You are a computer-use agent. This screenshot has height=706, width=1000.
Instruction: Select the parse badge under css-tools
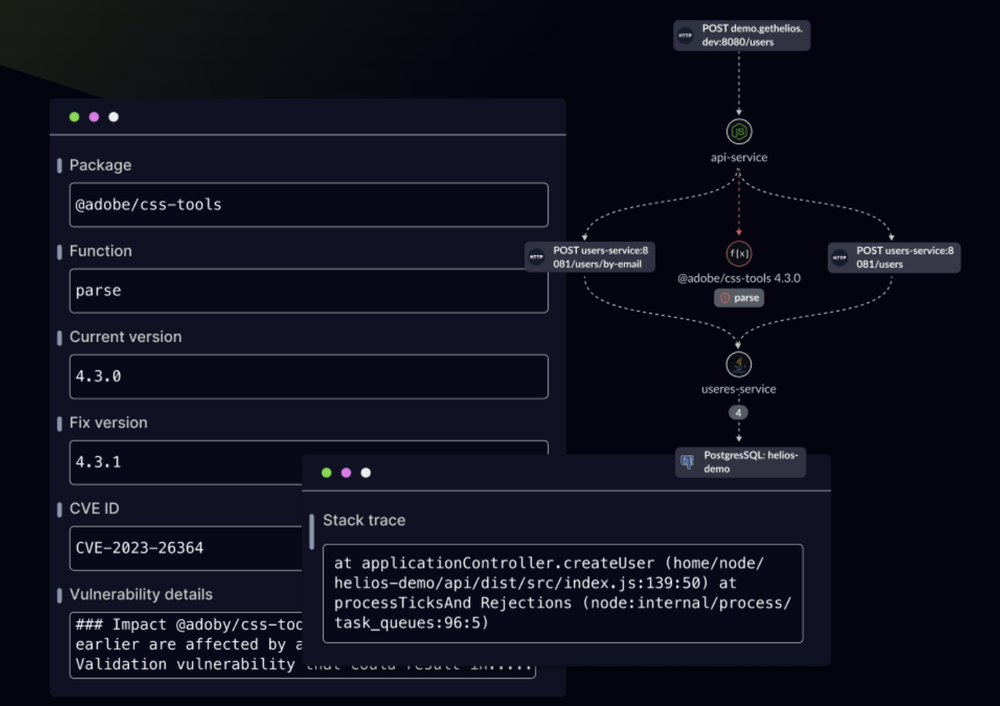739,298
